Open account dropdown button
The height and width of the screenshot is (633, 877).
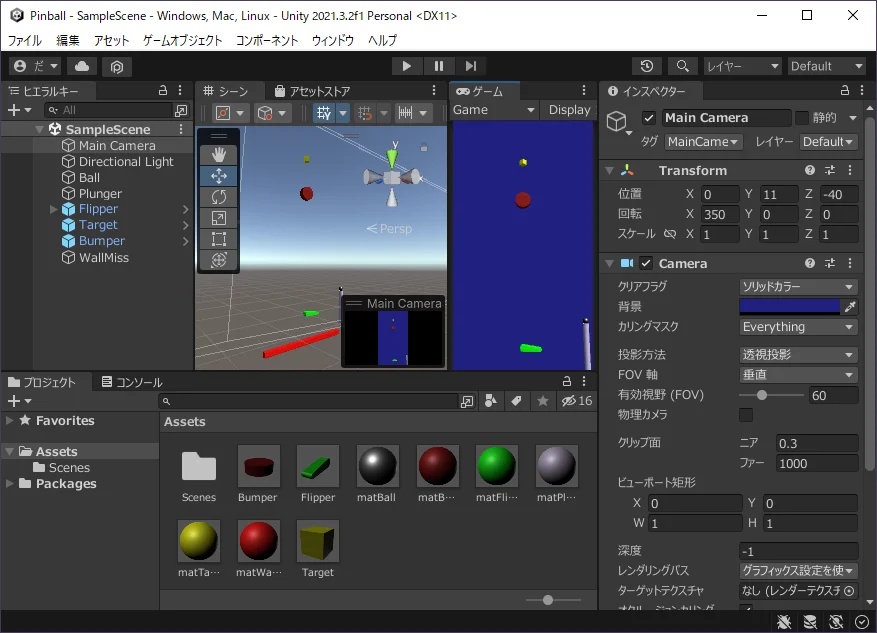point(35,67)
